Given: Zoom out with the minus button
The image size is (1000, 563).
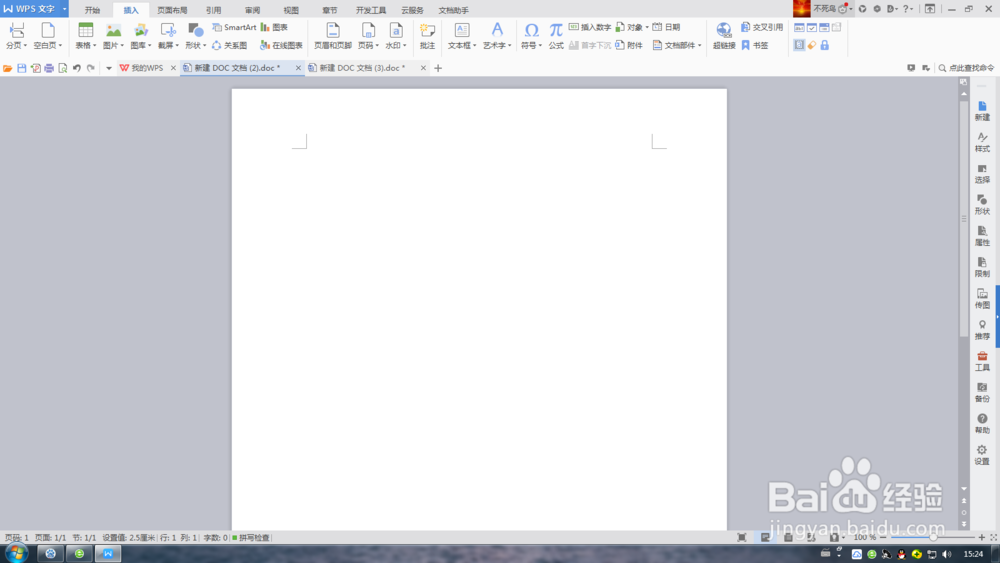Looking at the screenshot, I should pyautogui.click(x=883, y=537).
